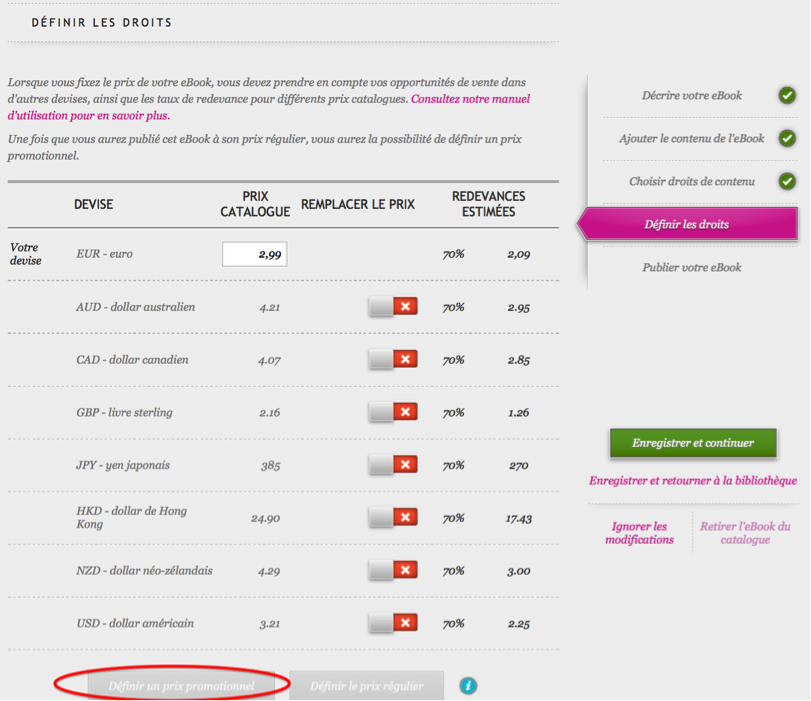The width and height of the screenshot is (811, 701).
Task: Toggle price override for HKD dollar de Hong Kong
Action: pyautogui.click(x=393, y=518)
